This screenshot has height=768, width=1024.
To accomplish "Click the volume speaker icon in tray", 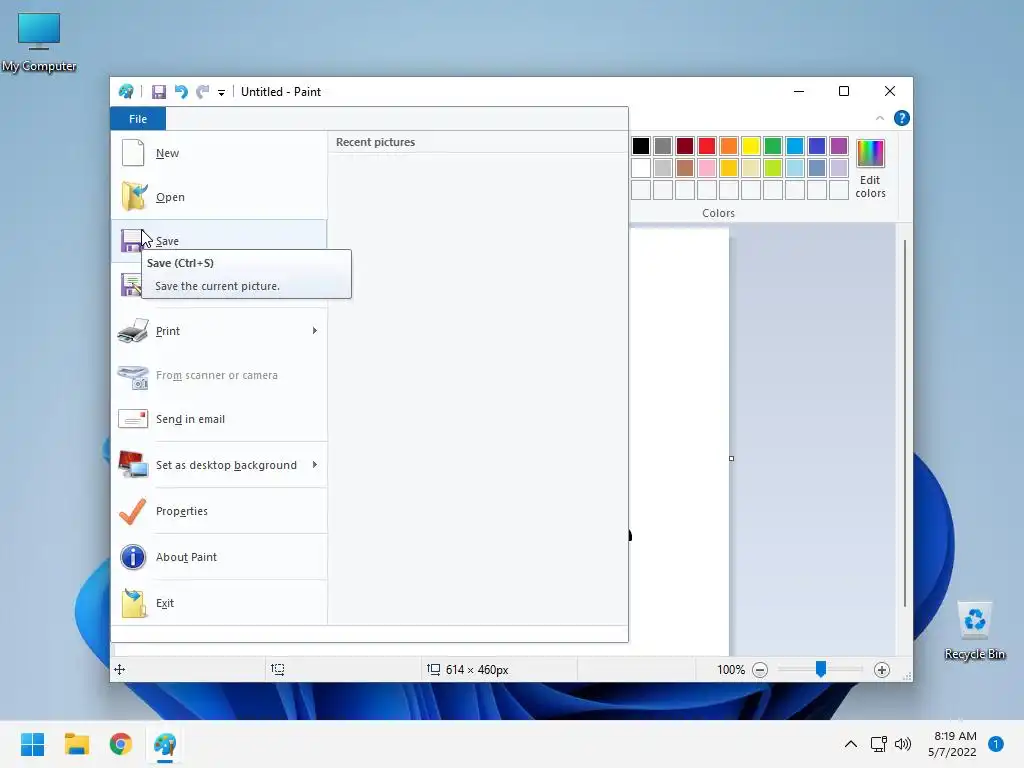I will [x=903, y=744].
